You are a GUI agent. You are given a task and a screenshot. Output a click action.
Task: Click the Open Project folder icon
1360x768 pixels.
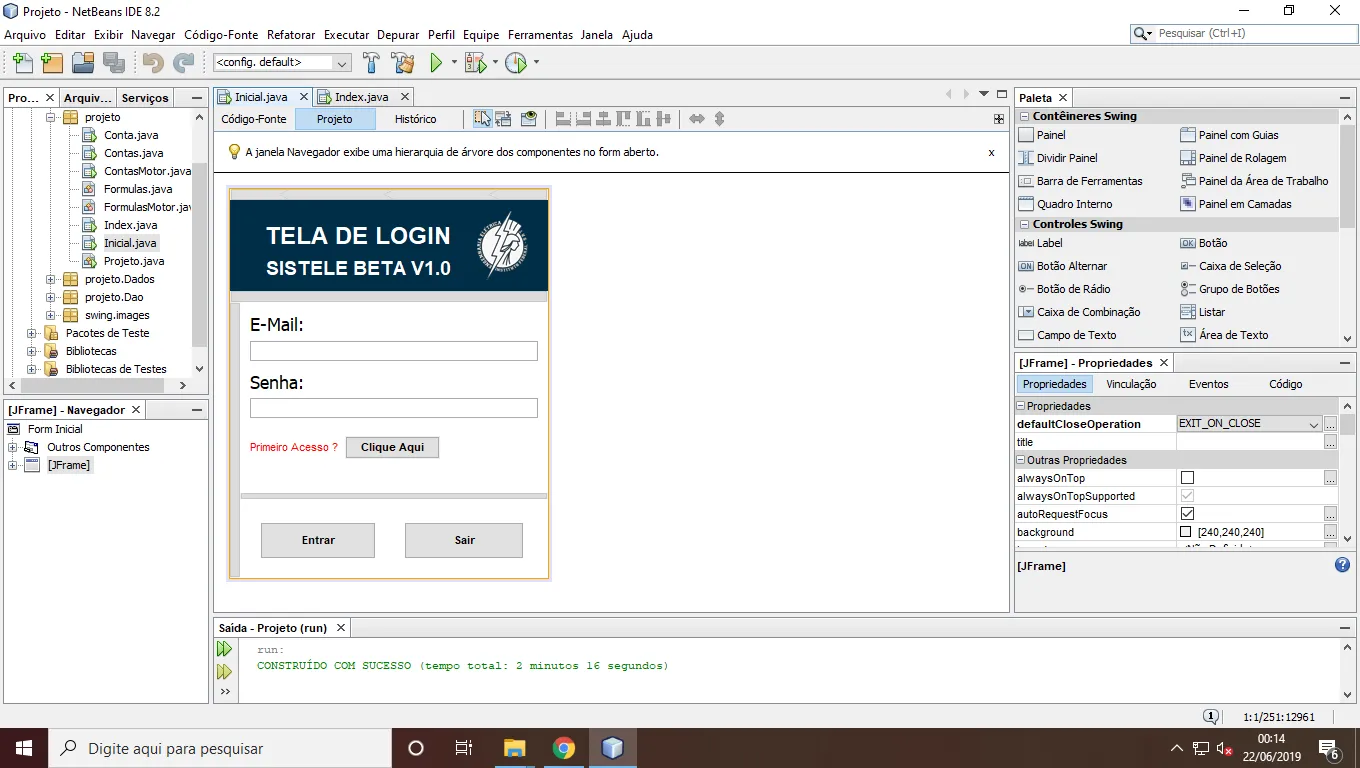tap(83, 63)
